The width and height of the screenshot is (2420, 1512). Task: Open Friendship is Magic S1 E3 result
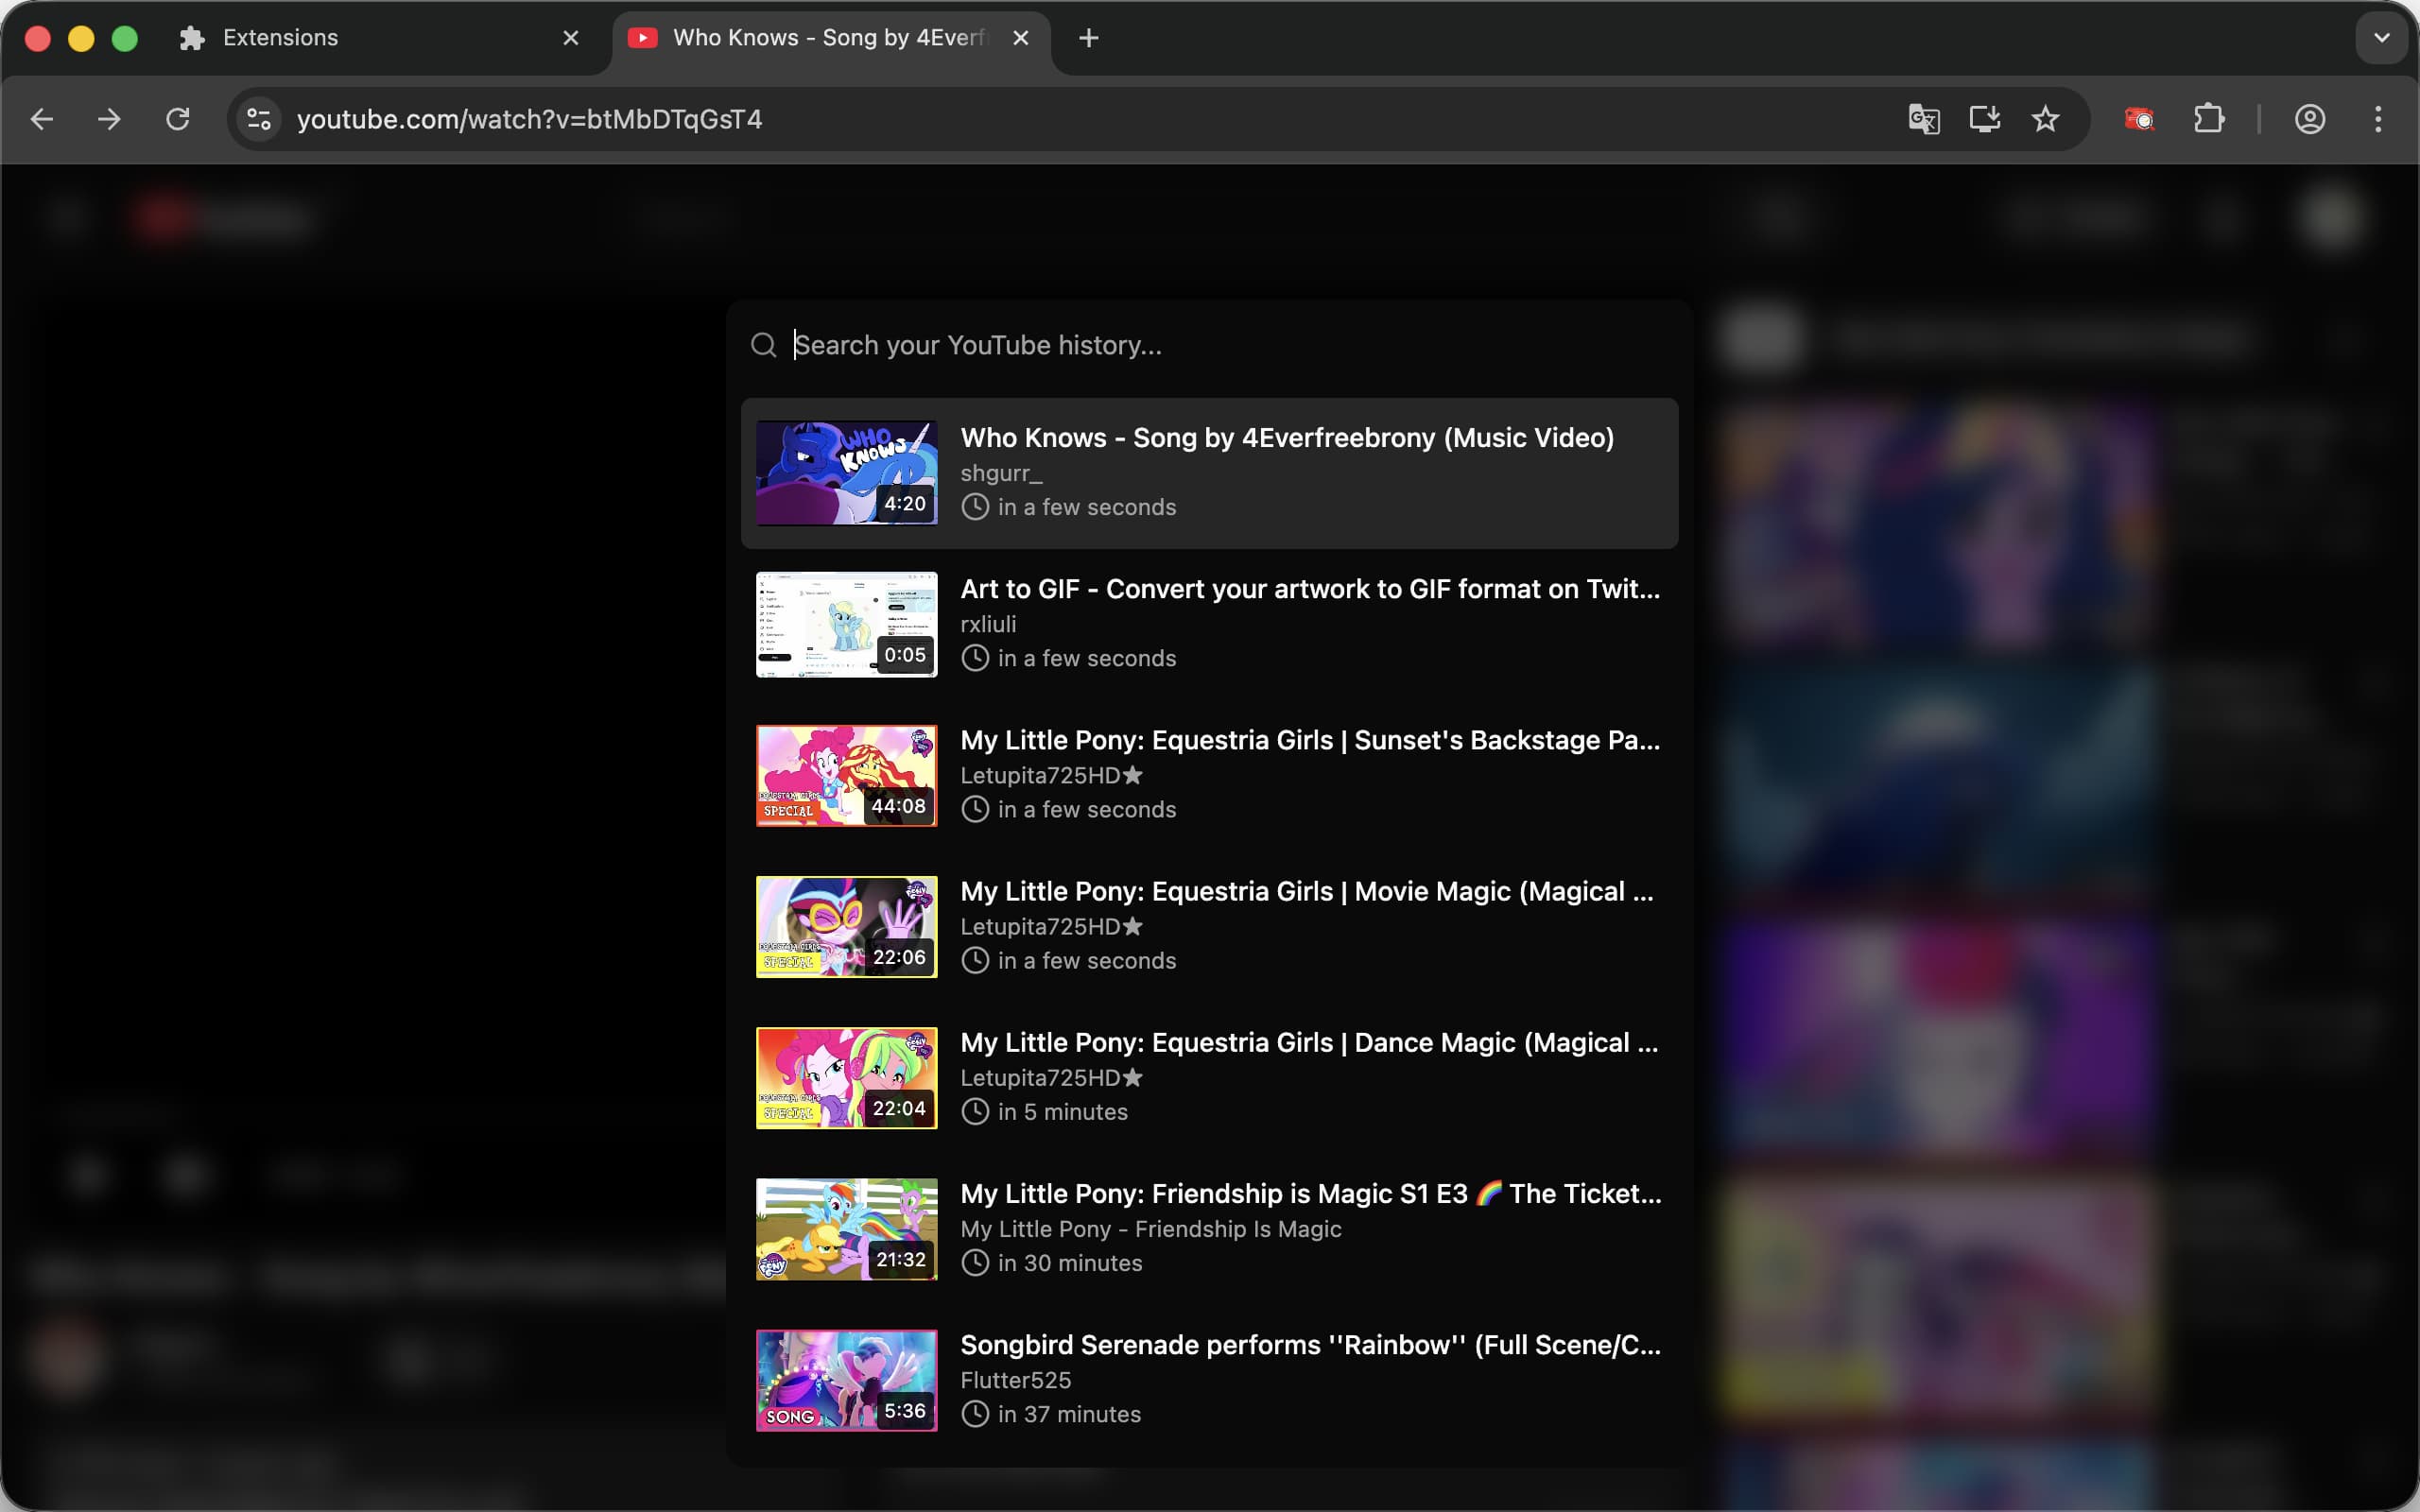click(1209, 1229)
